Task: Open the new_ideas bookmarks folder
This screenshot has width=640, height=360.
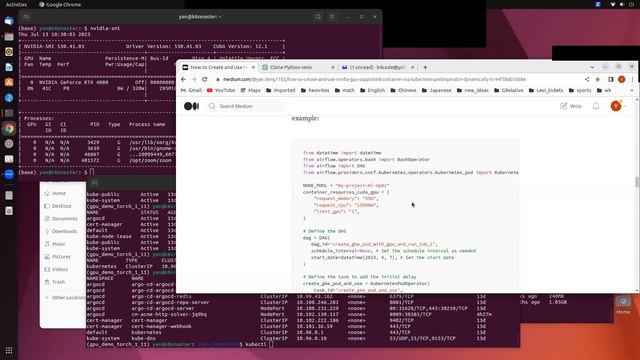Action: [x=472, y=90]
